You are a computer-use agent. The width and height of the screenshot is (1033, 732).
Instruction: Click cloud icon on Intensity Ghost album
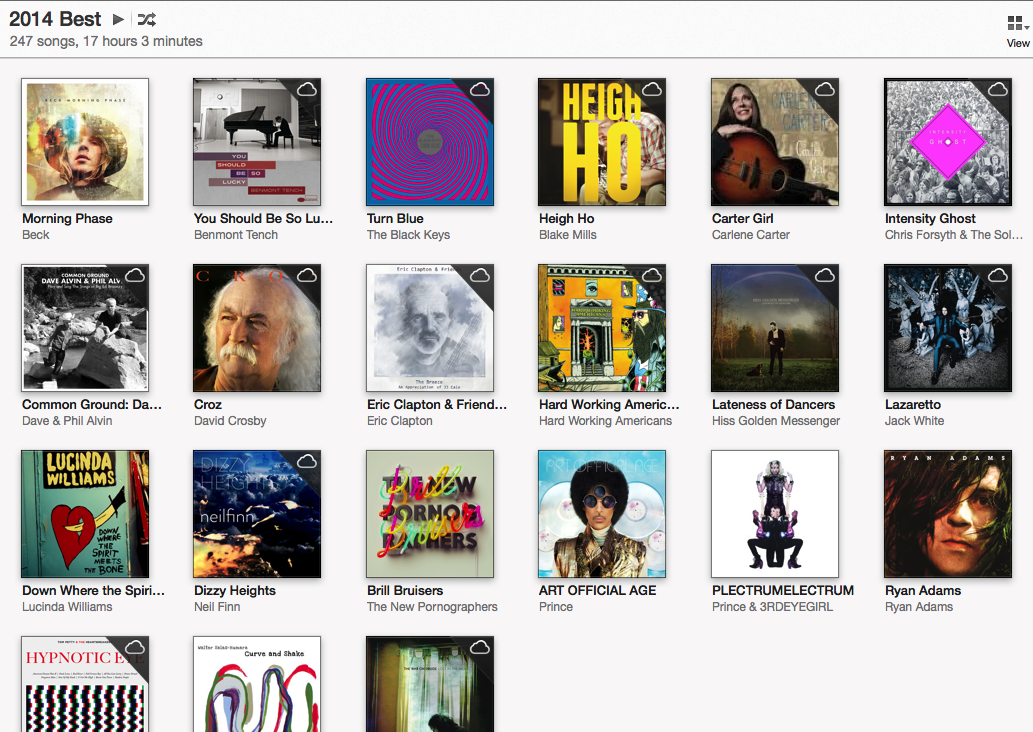997,89
